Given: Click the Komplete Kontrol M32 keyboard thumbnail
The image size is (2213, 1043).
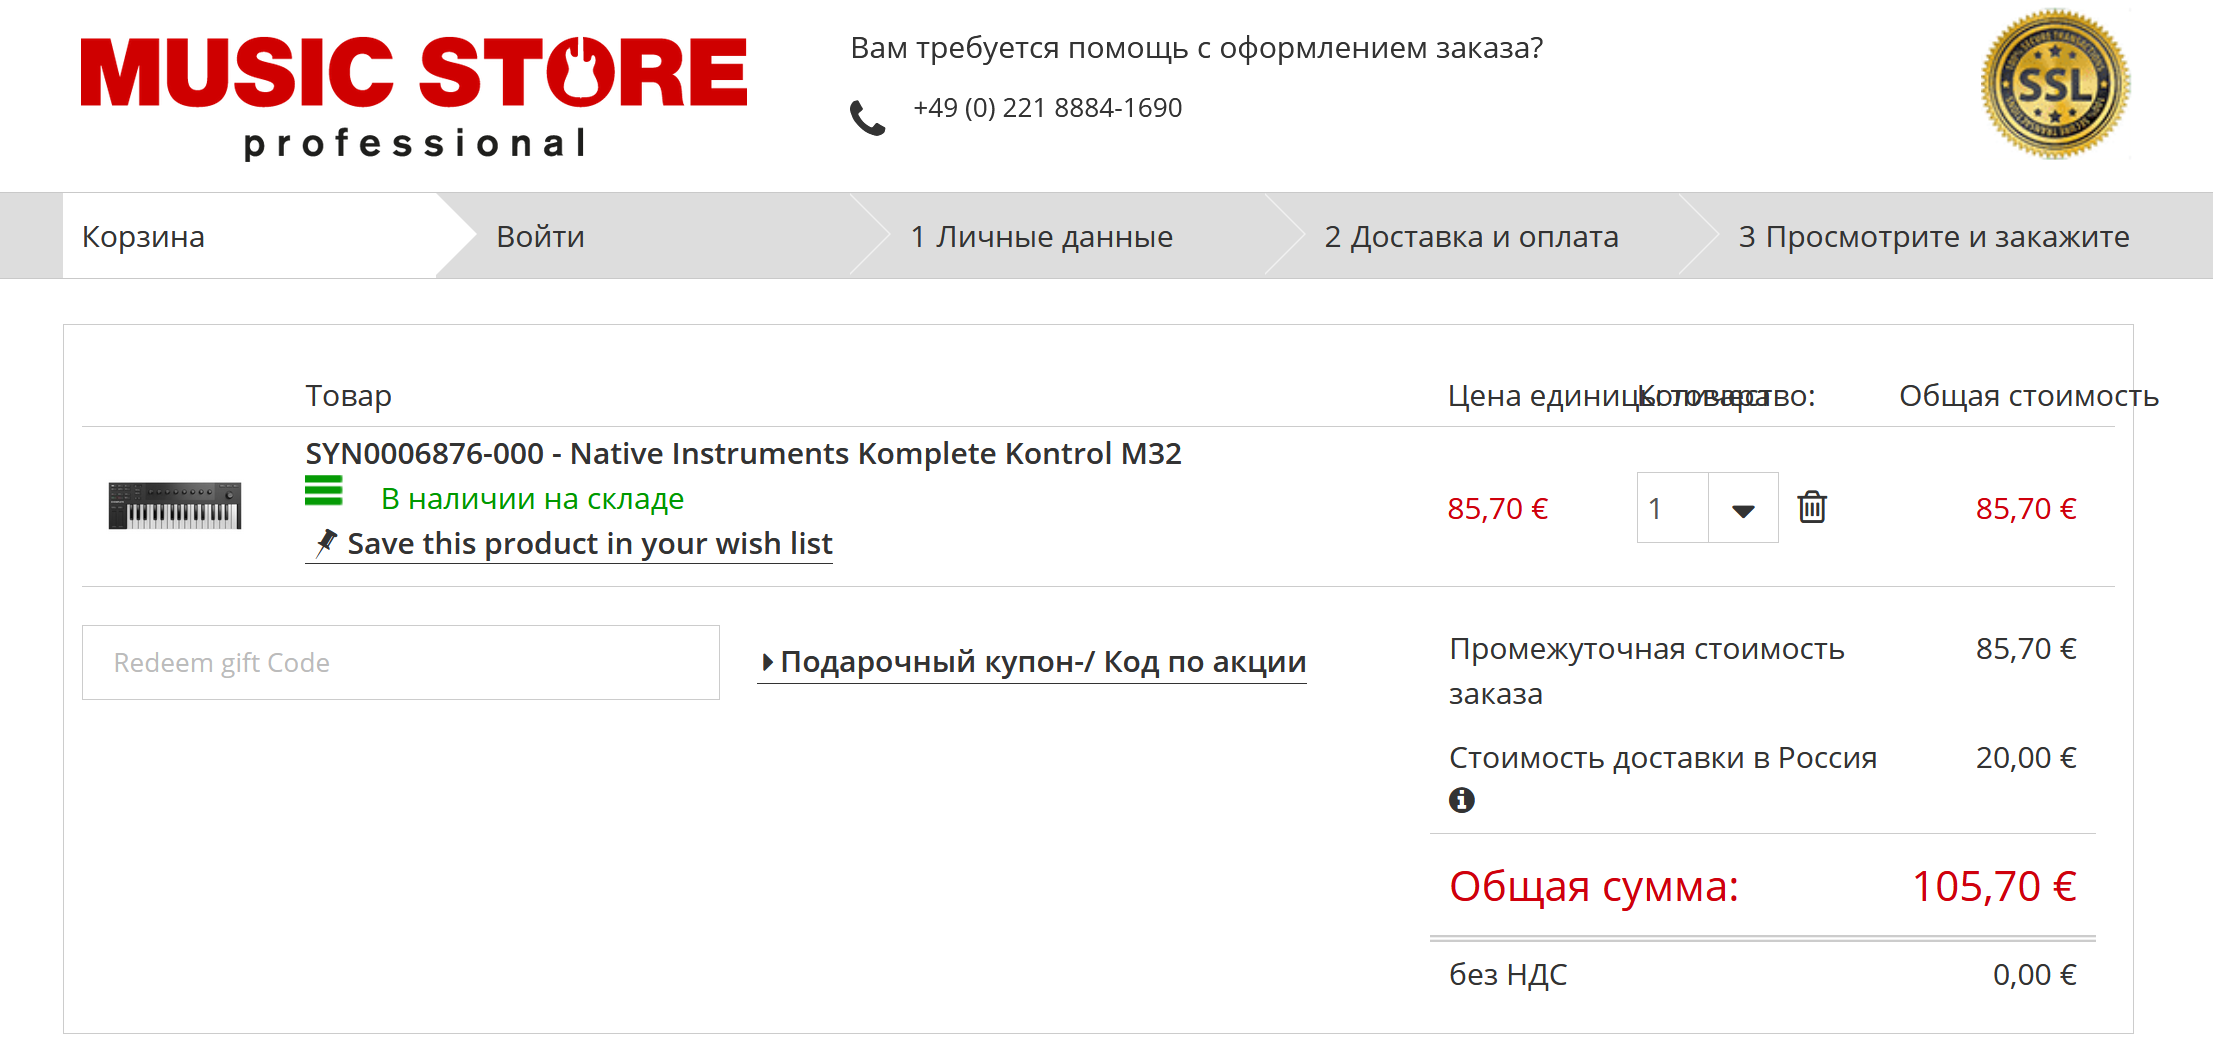Looking at the screenshot, I should [175, 505].
